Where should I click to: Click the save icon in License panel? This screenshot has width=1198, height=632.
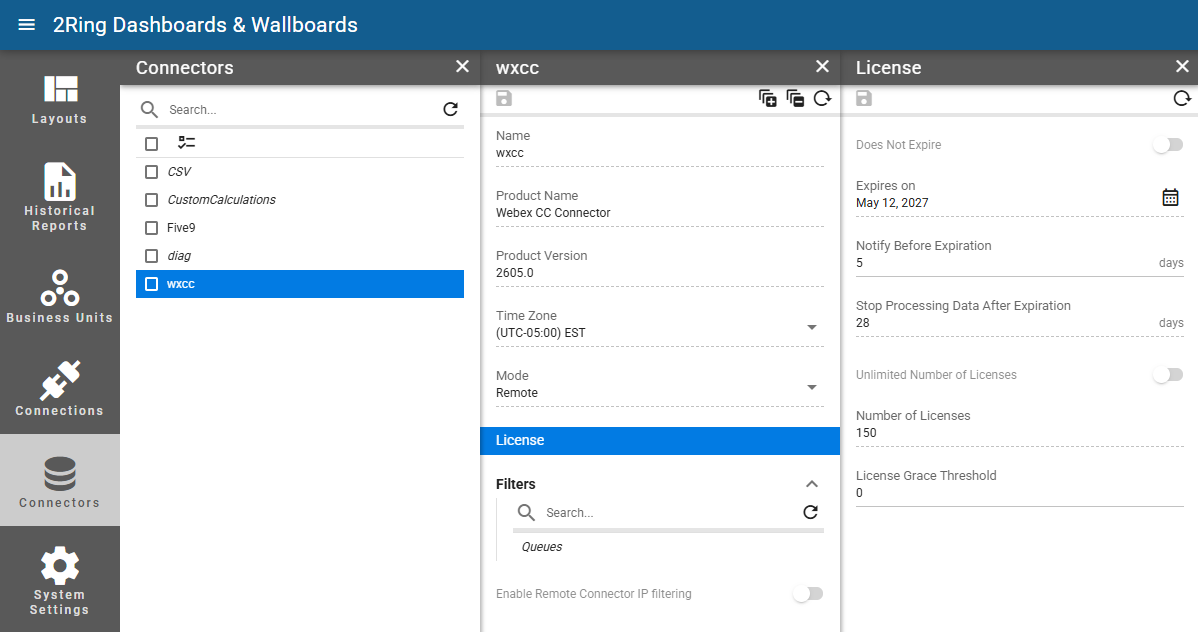click(864, 98)
